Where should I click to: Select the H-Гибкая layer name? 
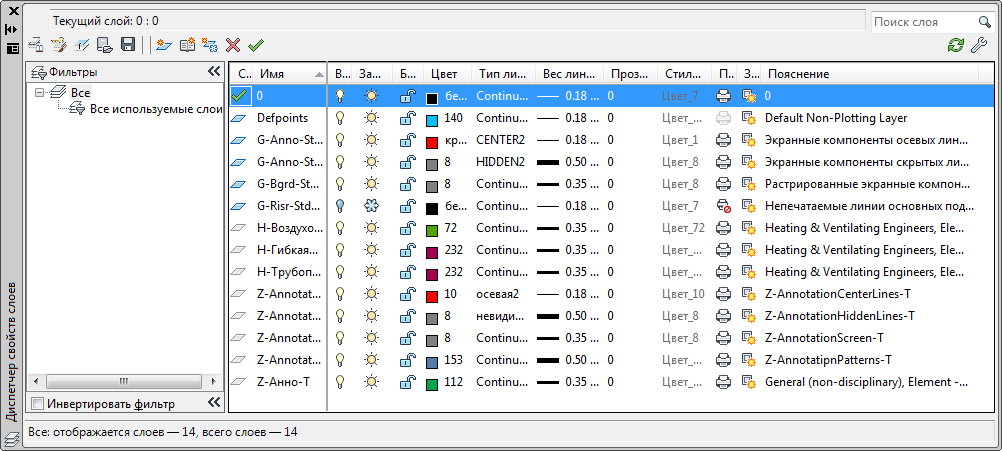[x=290, y=250]
